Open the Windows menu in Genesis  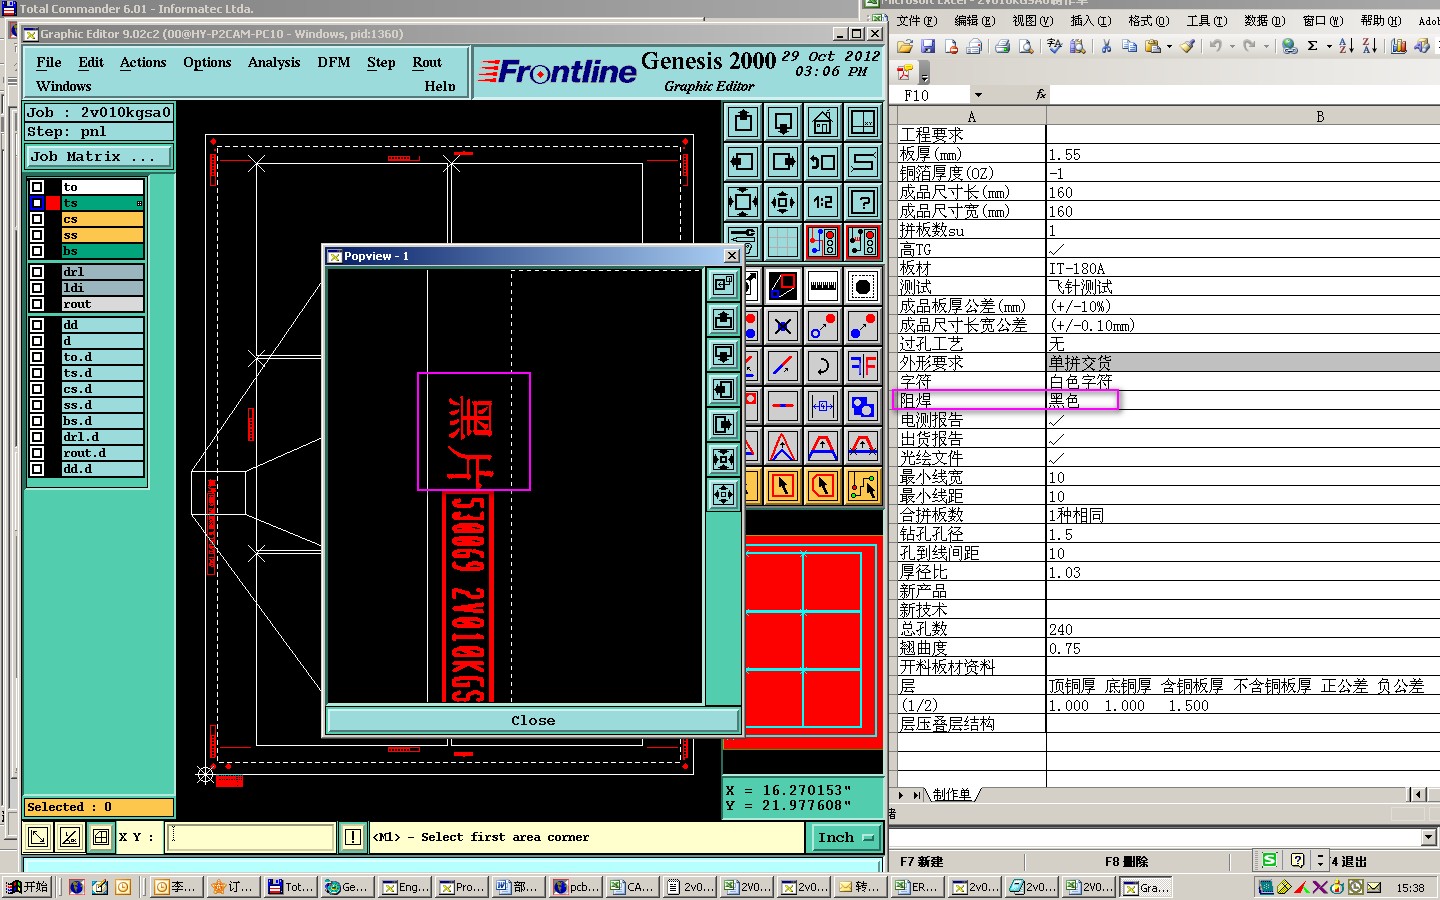(63, 86)
